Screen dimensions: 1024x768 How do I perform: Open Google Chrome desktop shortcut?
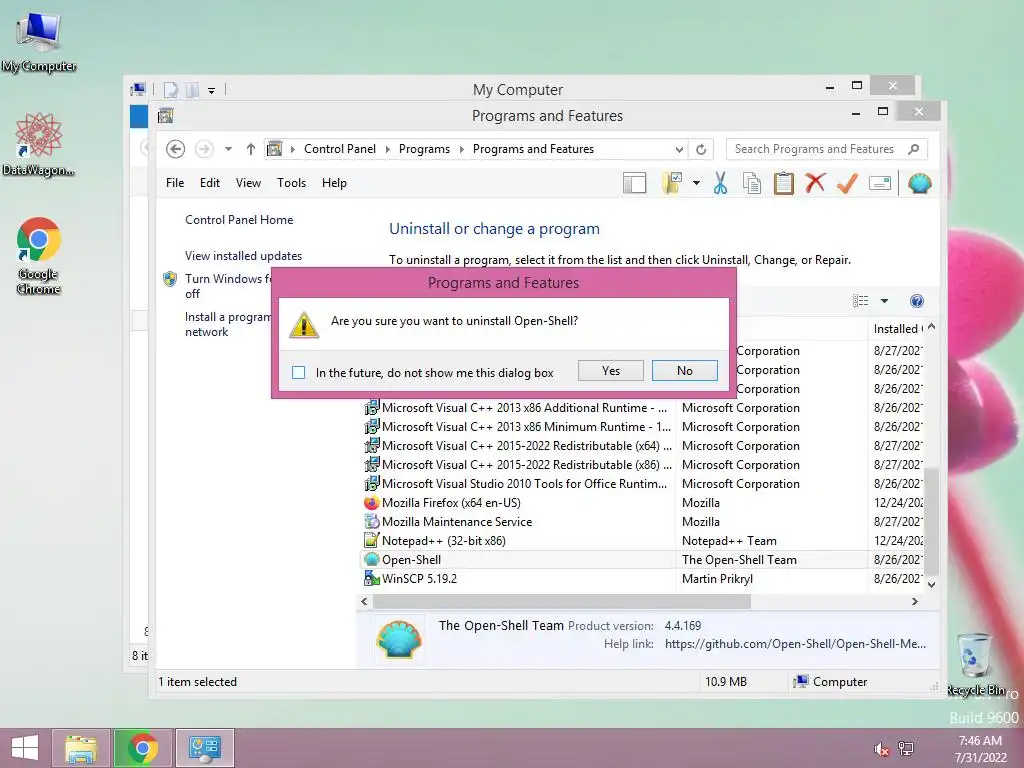(39, 255)
